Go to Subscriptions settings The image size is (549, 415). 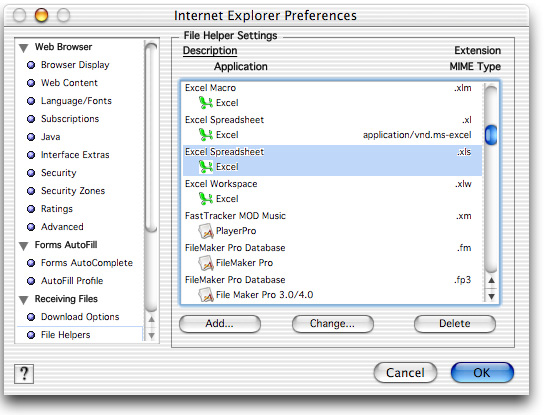[x=70, y=119]
